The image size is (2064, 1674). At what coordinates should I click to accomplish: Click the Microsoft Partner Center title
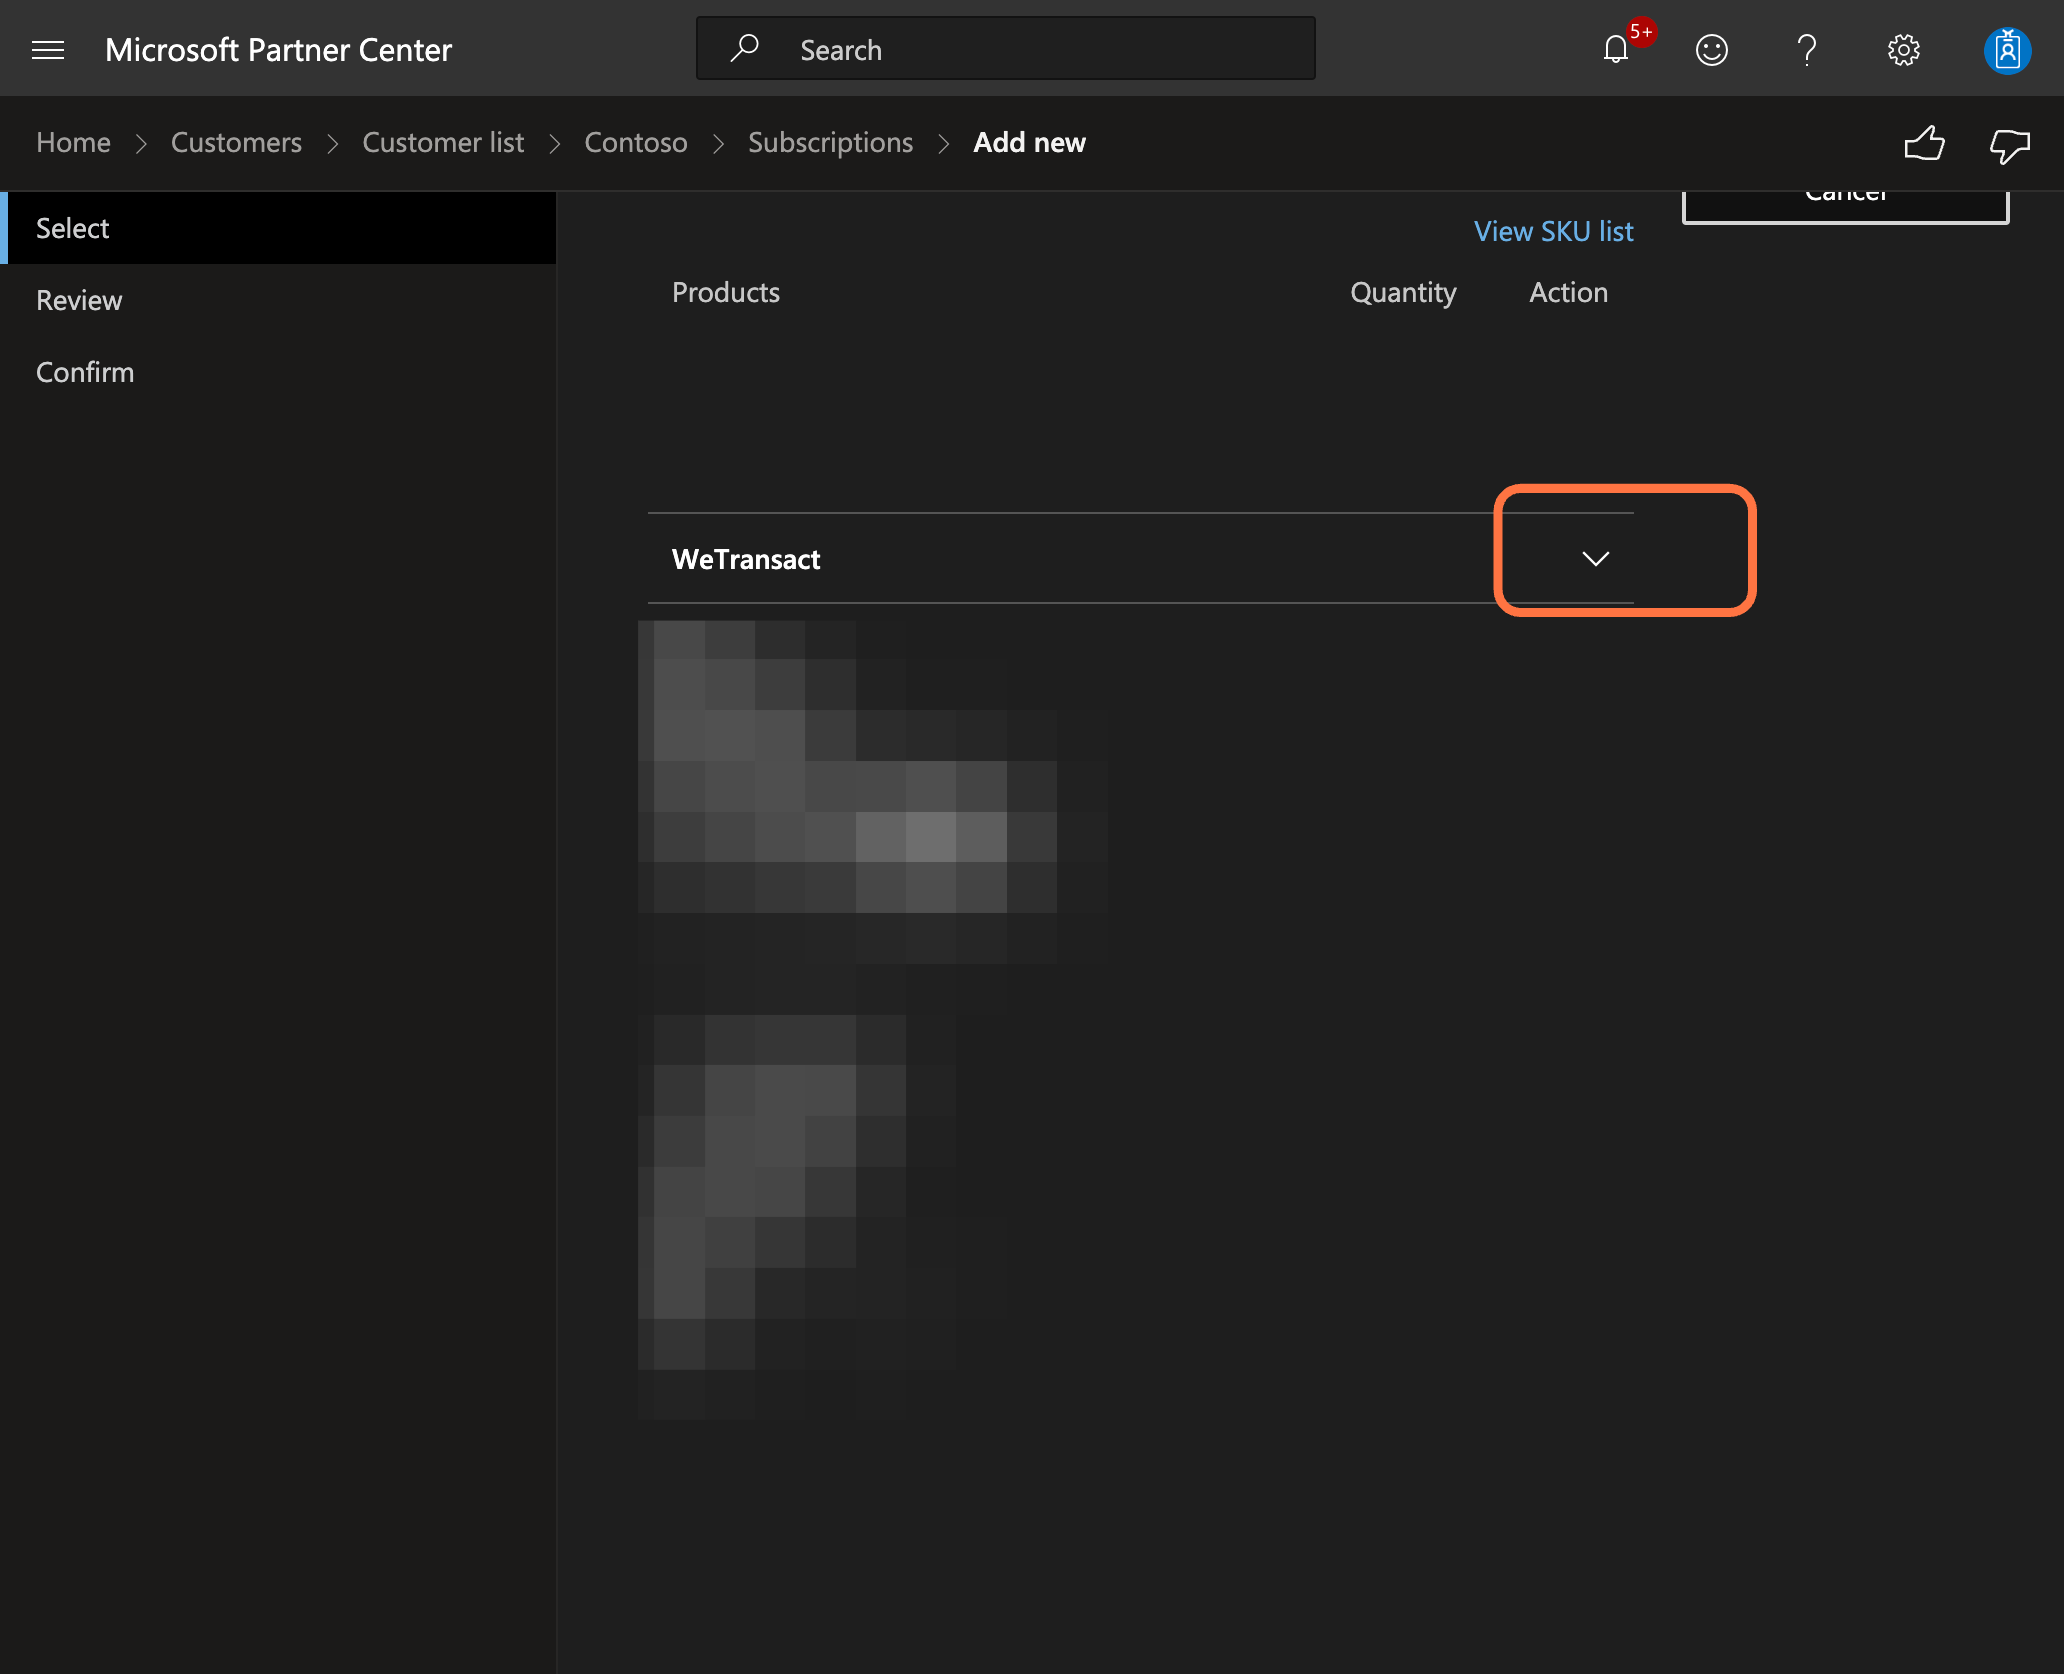pyautogui.click(x=278, y=50)
